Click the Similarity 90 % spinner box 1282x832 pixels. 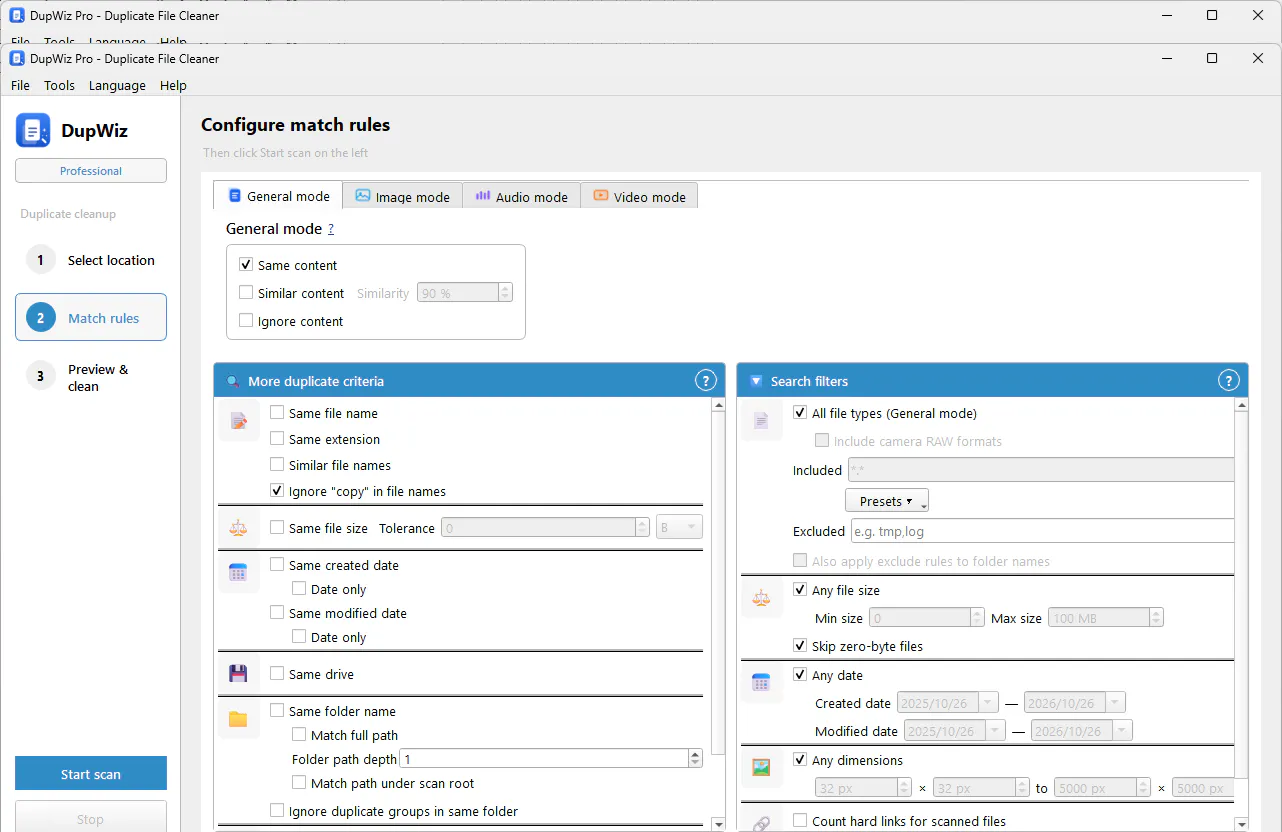point(465,293)
